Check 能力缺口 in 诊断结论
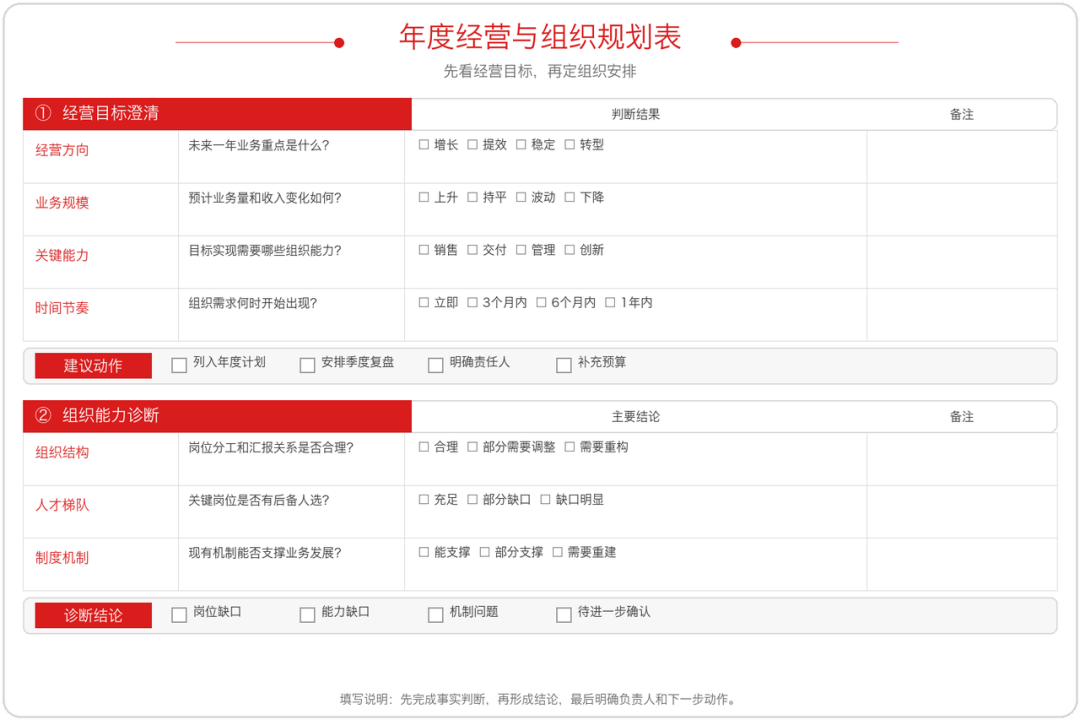Image resolution: width=1080 pixels, height=720 pixels. [307, 615]
